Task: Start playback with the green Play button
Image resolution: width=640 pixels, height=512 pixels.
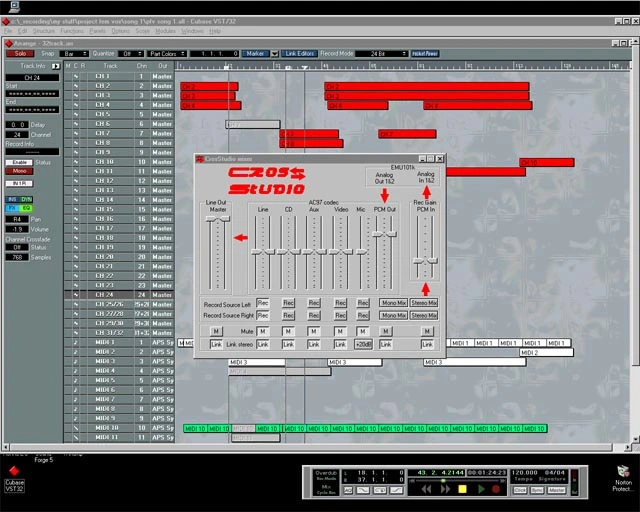Action: click(481, 489)
